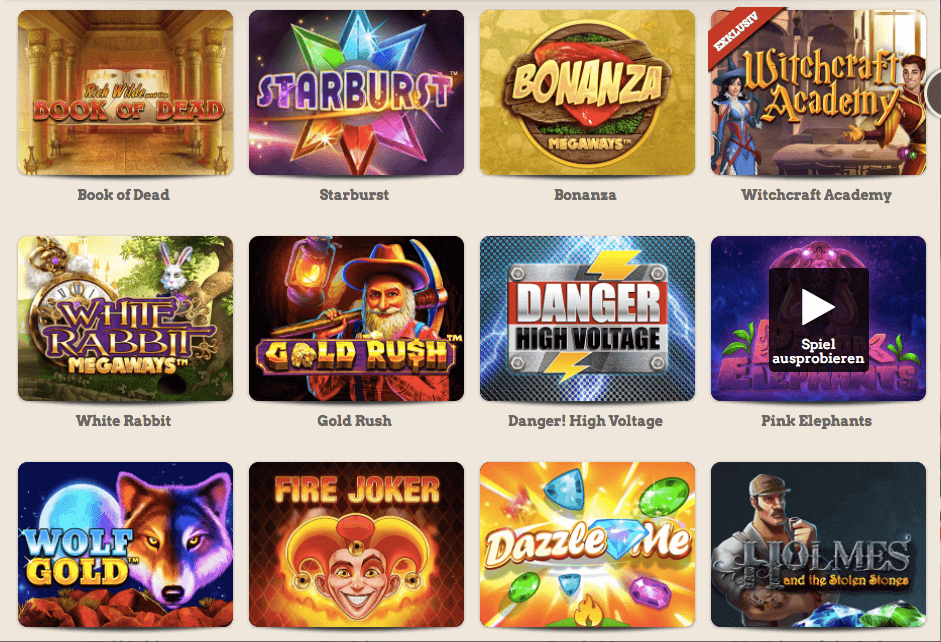
Task: Open the White Rabbit Megaways tile
Action: (125, 319)
